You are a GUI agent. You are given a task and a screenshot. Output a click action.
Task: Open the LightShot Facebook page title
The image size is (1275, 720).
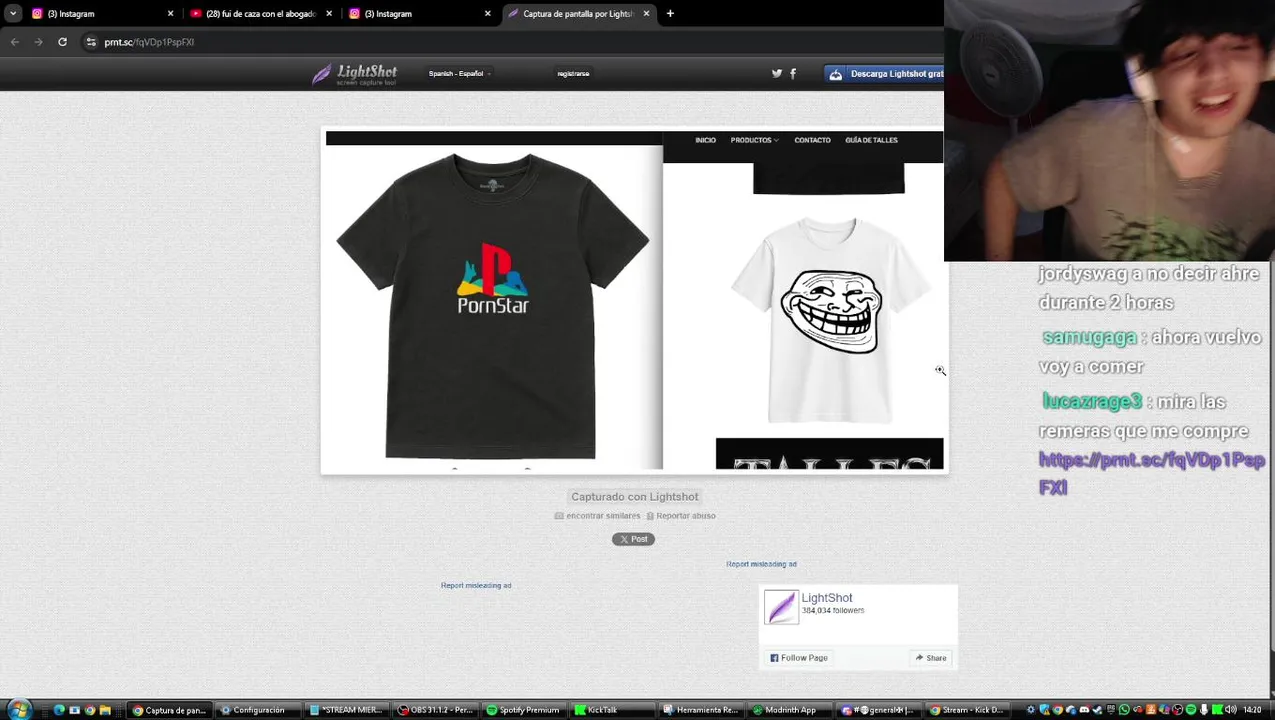[827, 598]
